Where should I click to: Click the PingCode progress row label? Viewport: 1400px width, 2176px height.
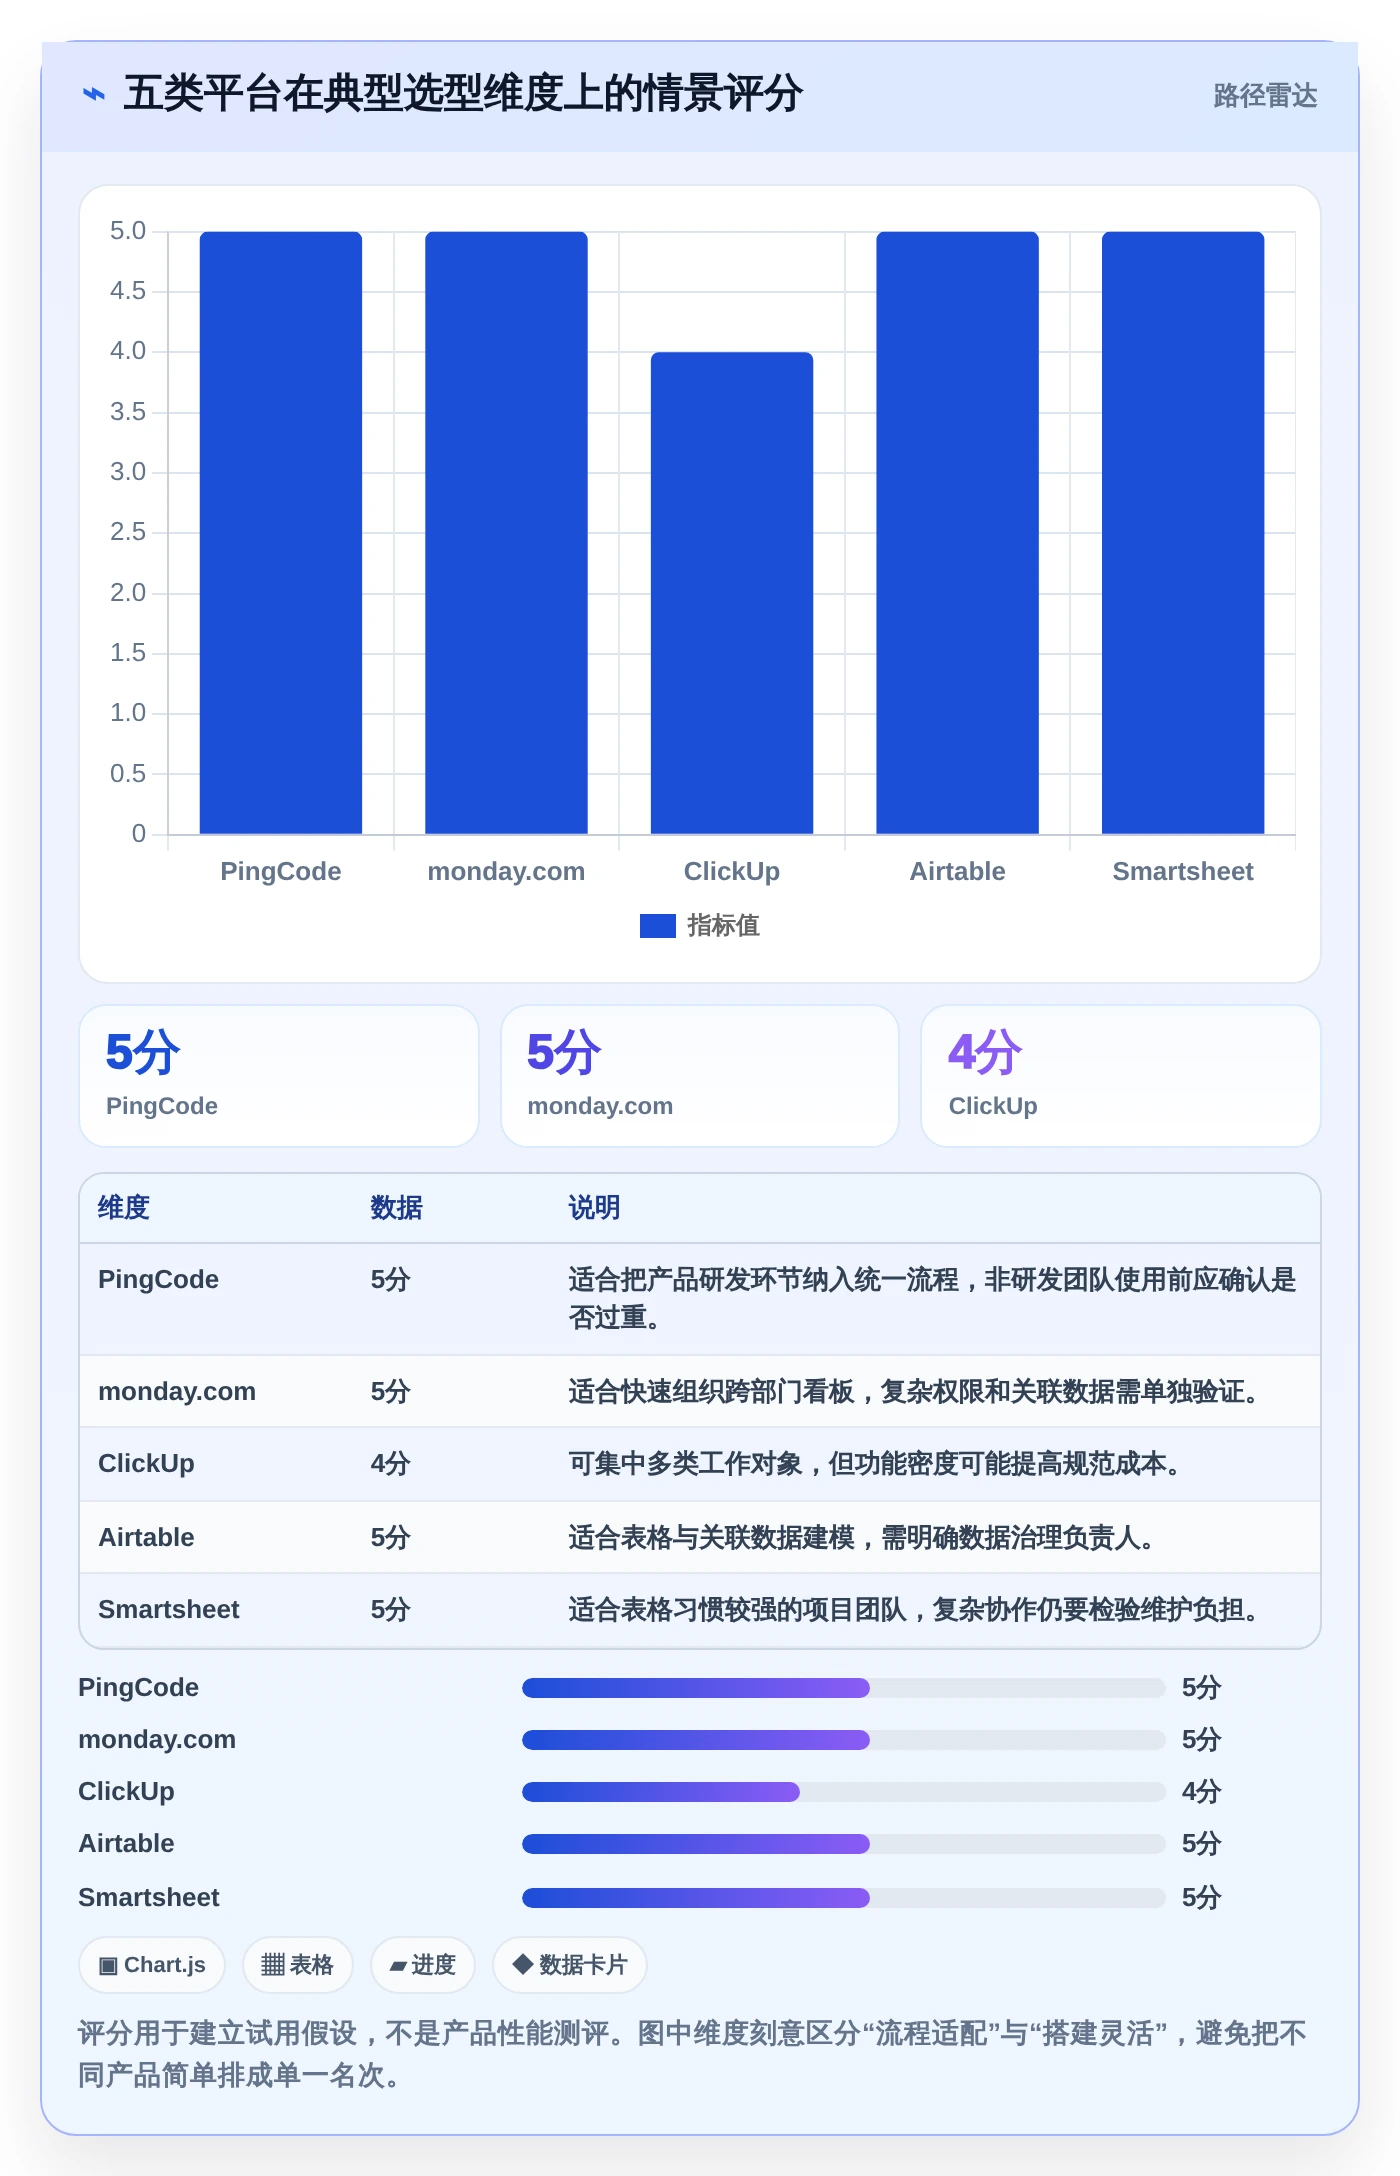139,1688
